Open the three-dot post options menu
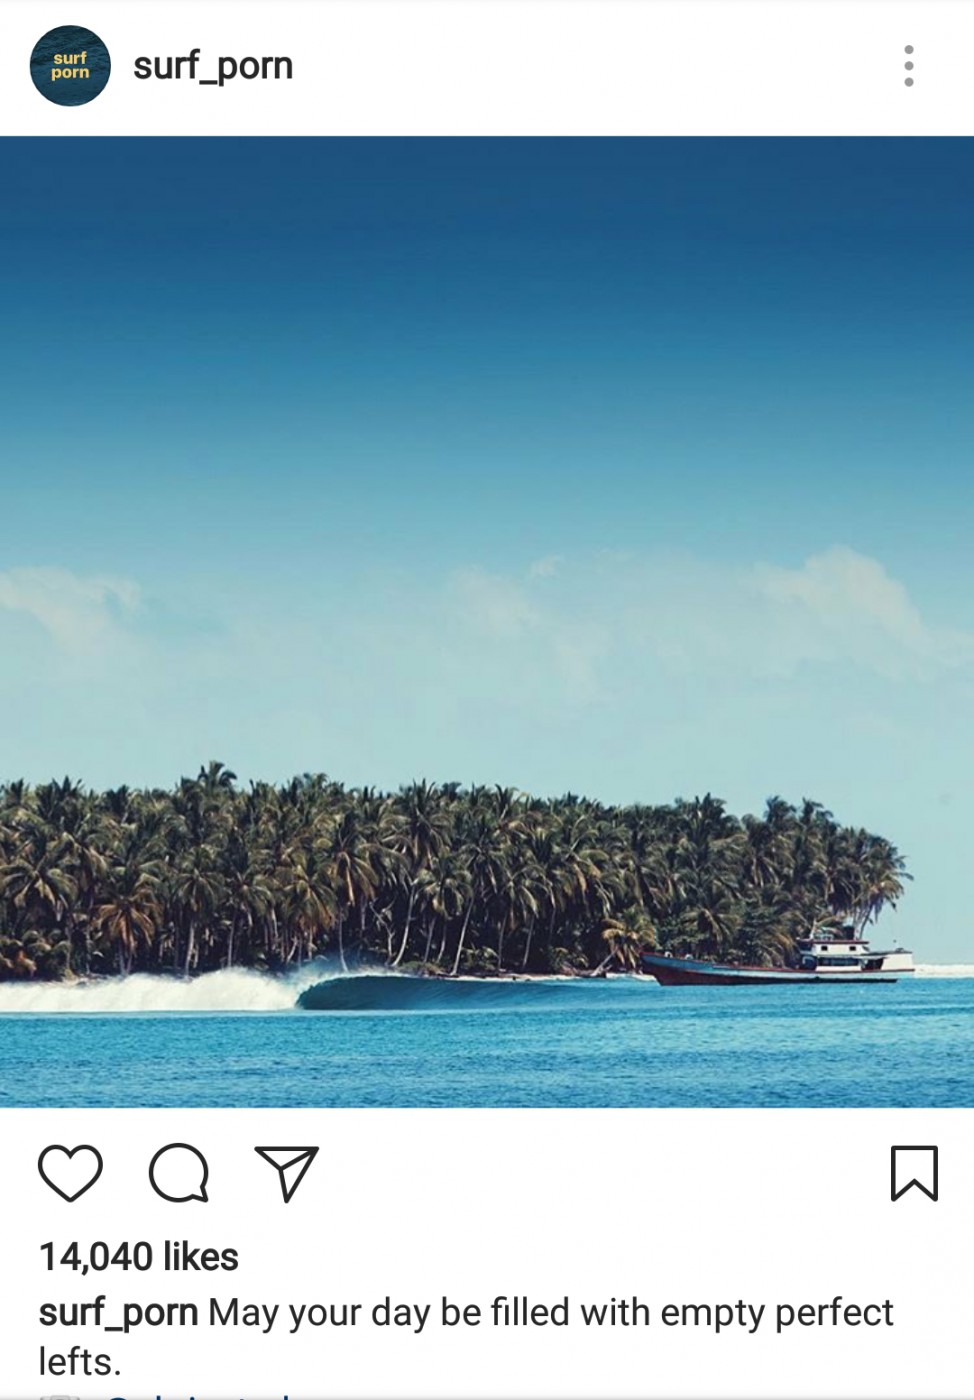974x1400 pixels. point(908,66)
